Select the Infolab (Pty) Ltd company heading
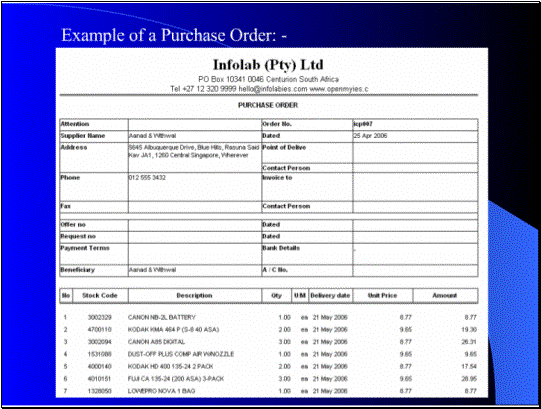The image size is (541, 409). pos(268,65)
